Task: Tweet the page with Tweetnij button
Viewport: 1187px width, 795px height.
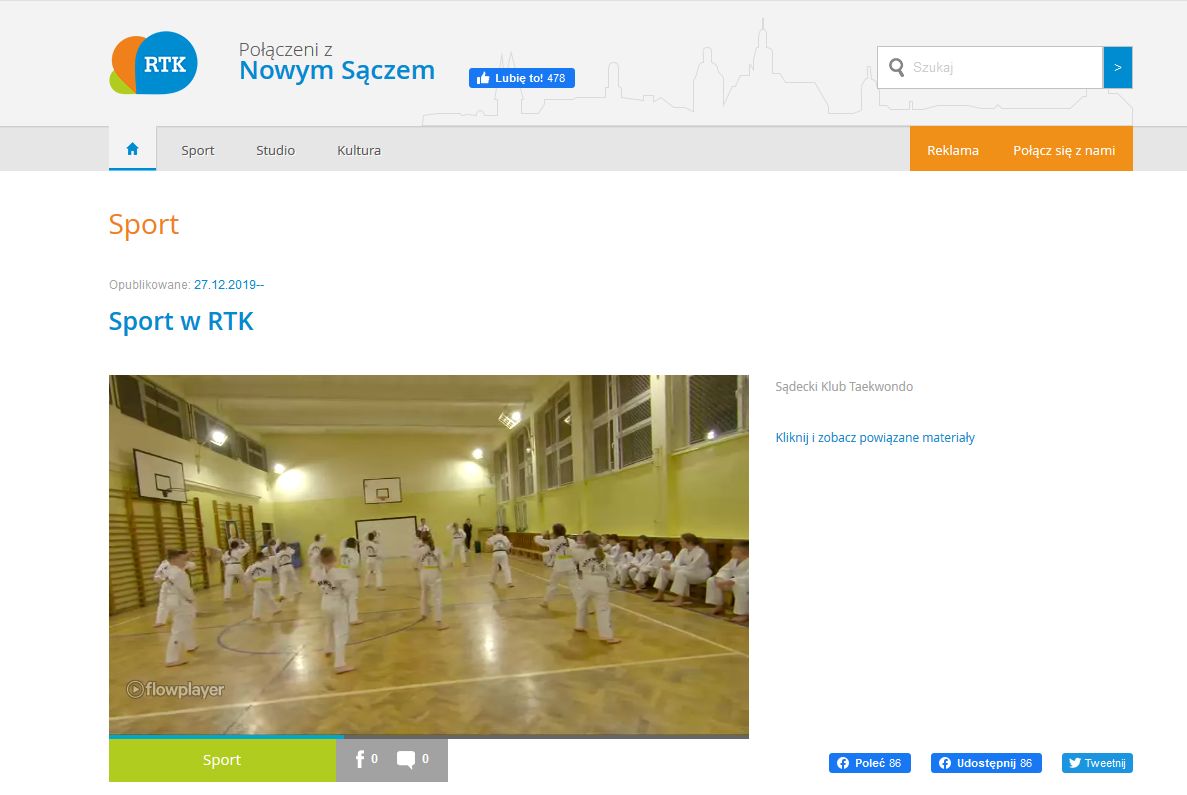Action: click(1096, 763)
